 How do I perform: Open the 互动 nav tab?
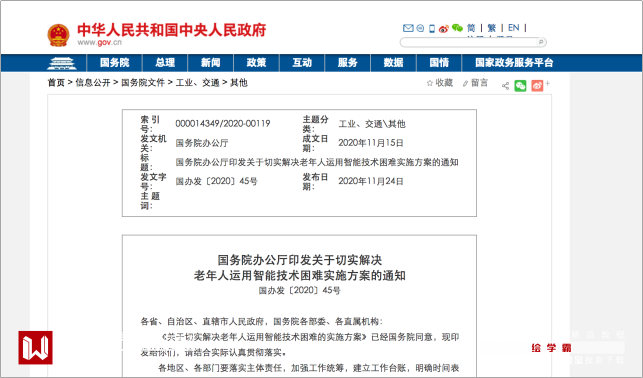point(302,63)
